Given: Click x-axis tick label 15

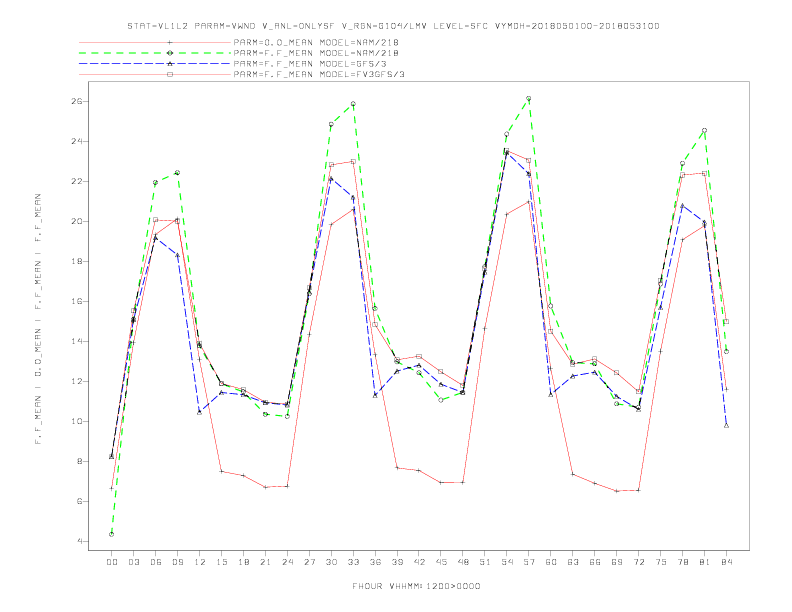Looking at the screenshot, I should 221,562.
